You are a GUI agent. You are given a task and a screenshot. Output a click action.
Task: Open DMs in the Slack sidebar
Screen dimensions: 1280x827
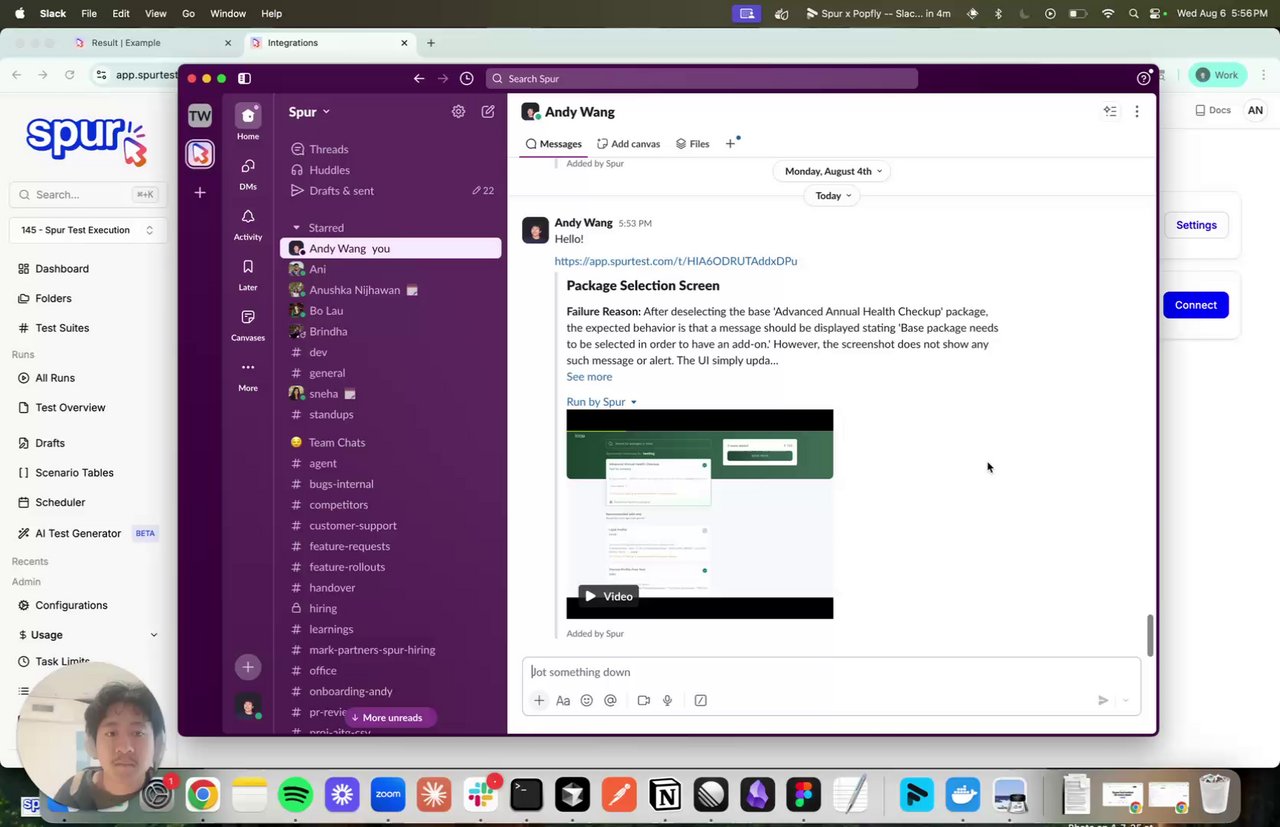click(248, 173)
